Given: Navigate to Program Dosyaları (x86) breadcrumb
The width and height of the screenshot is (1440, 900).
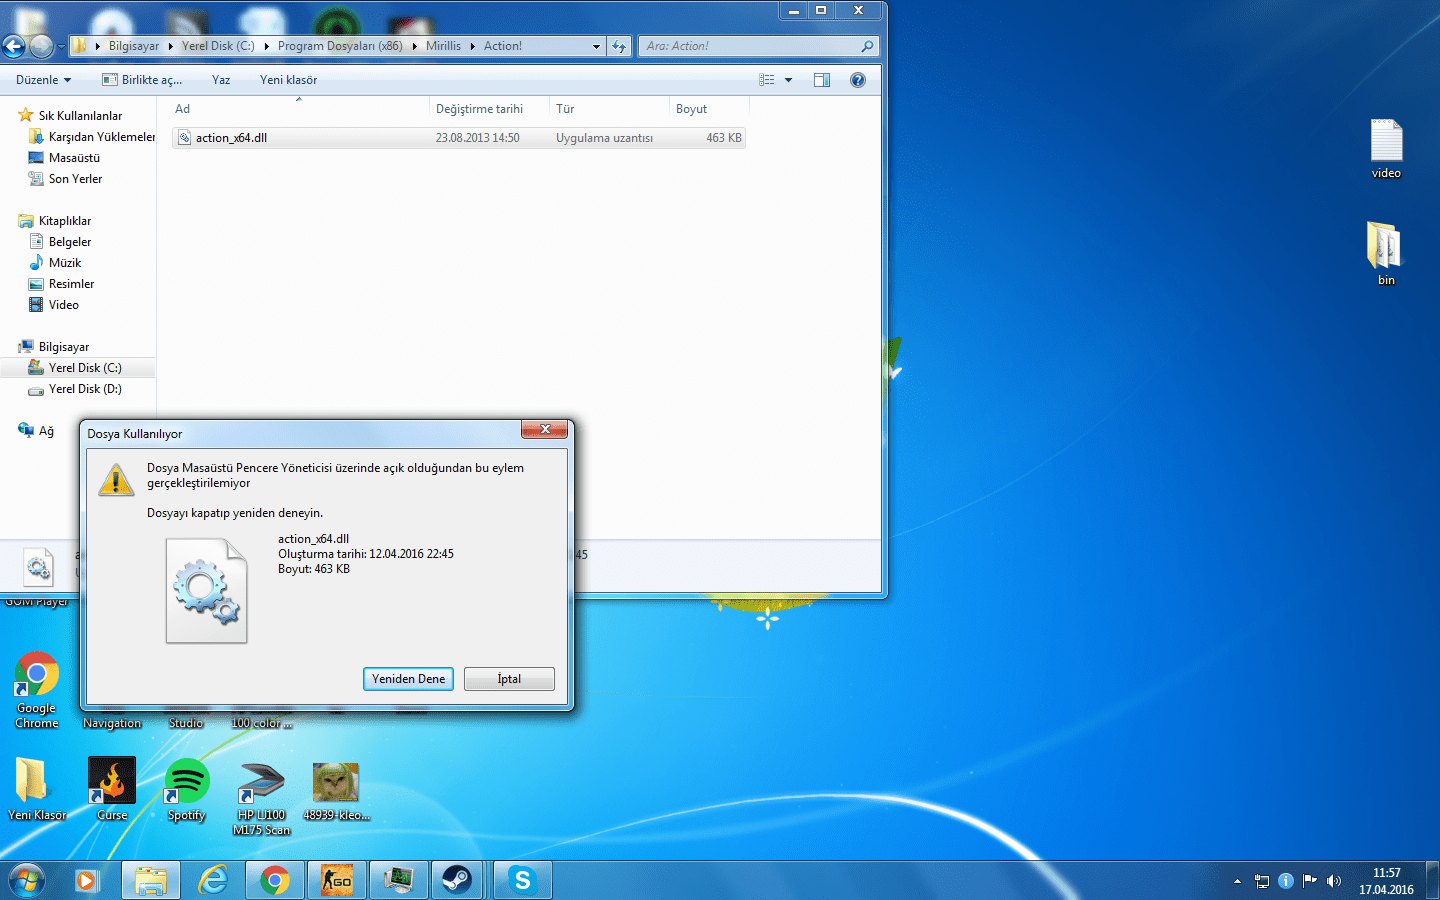Looking at the screenshot, I should (x=340, y=46).
